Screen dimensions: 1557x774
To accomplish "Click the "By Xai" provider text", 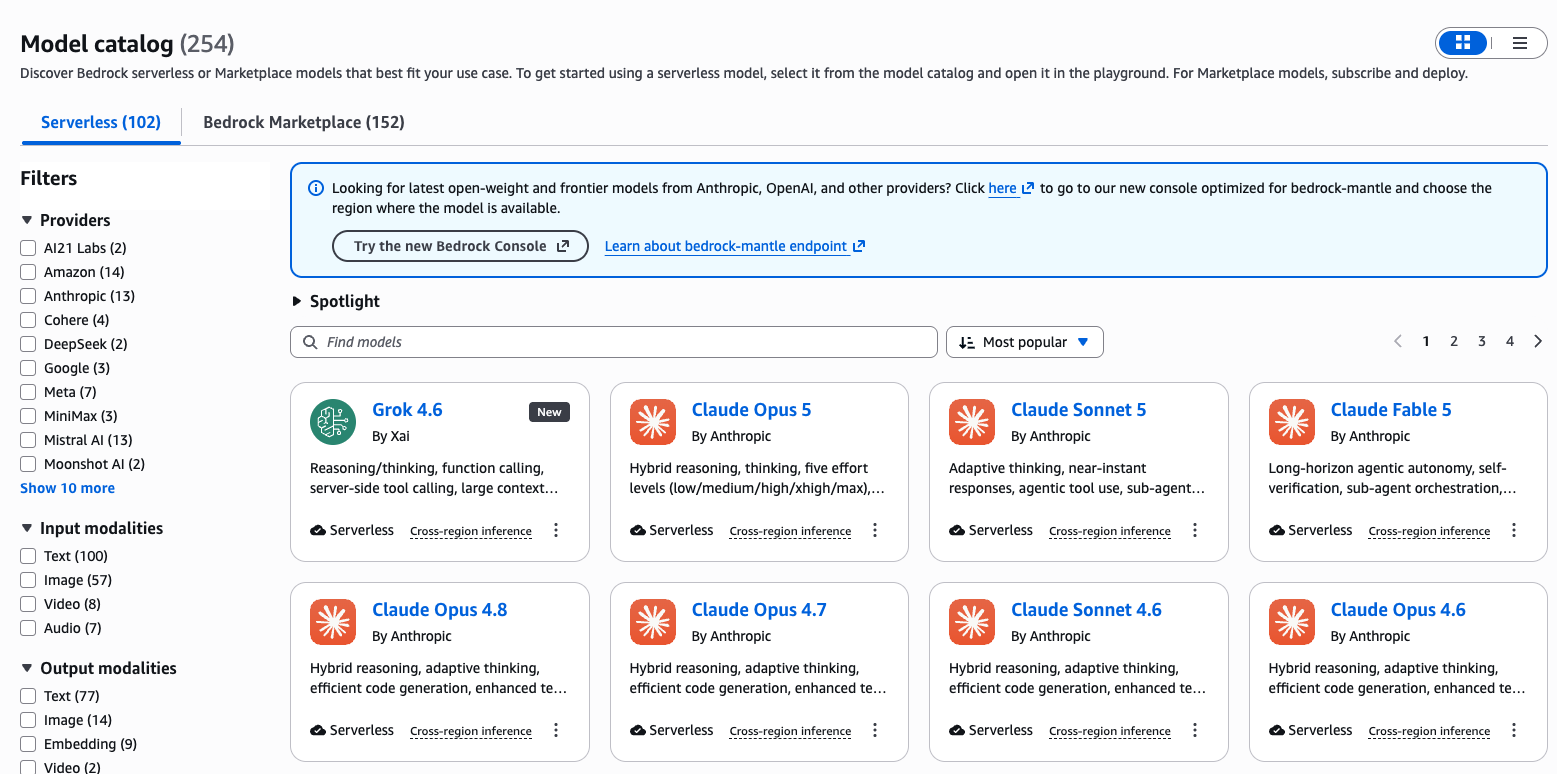I will click(391, 436).
